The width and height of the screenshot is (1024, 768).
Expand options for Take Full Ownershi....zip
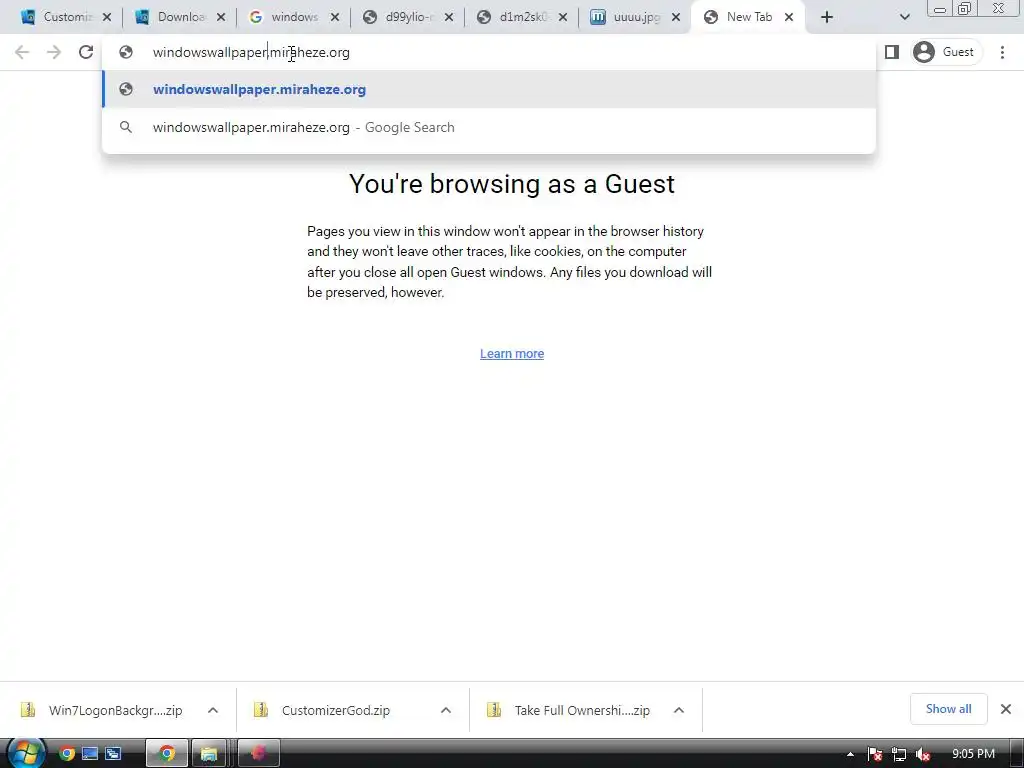(x=679, y=711)
